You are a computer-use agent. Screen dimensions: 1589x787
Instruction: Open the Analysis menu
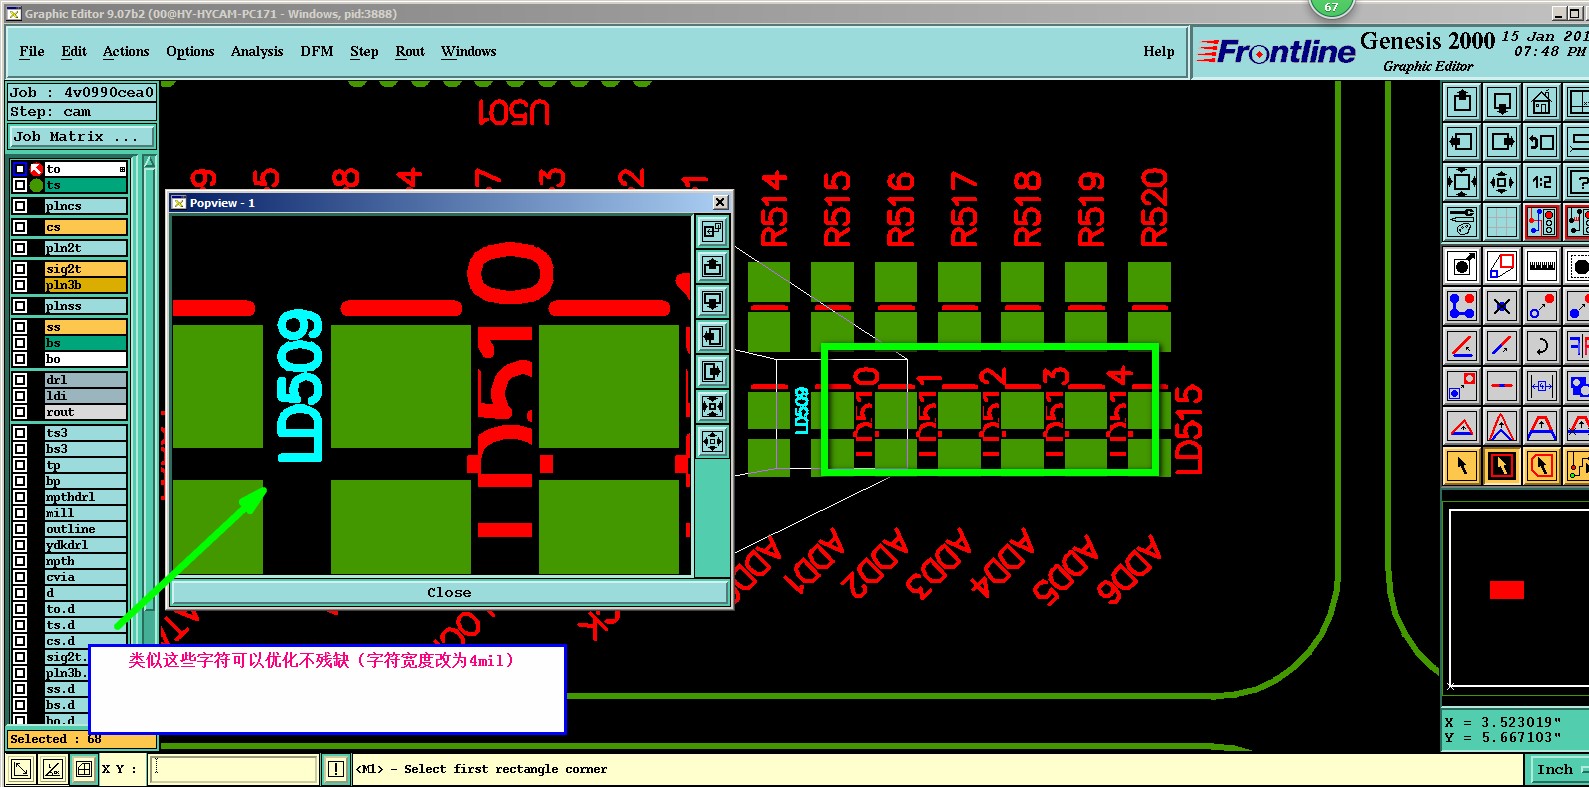pyautogui.click(x=257, y=51)
